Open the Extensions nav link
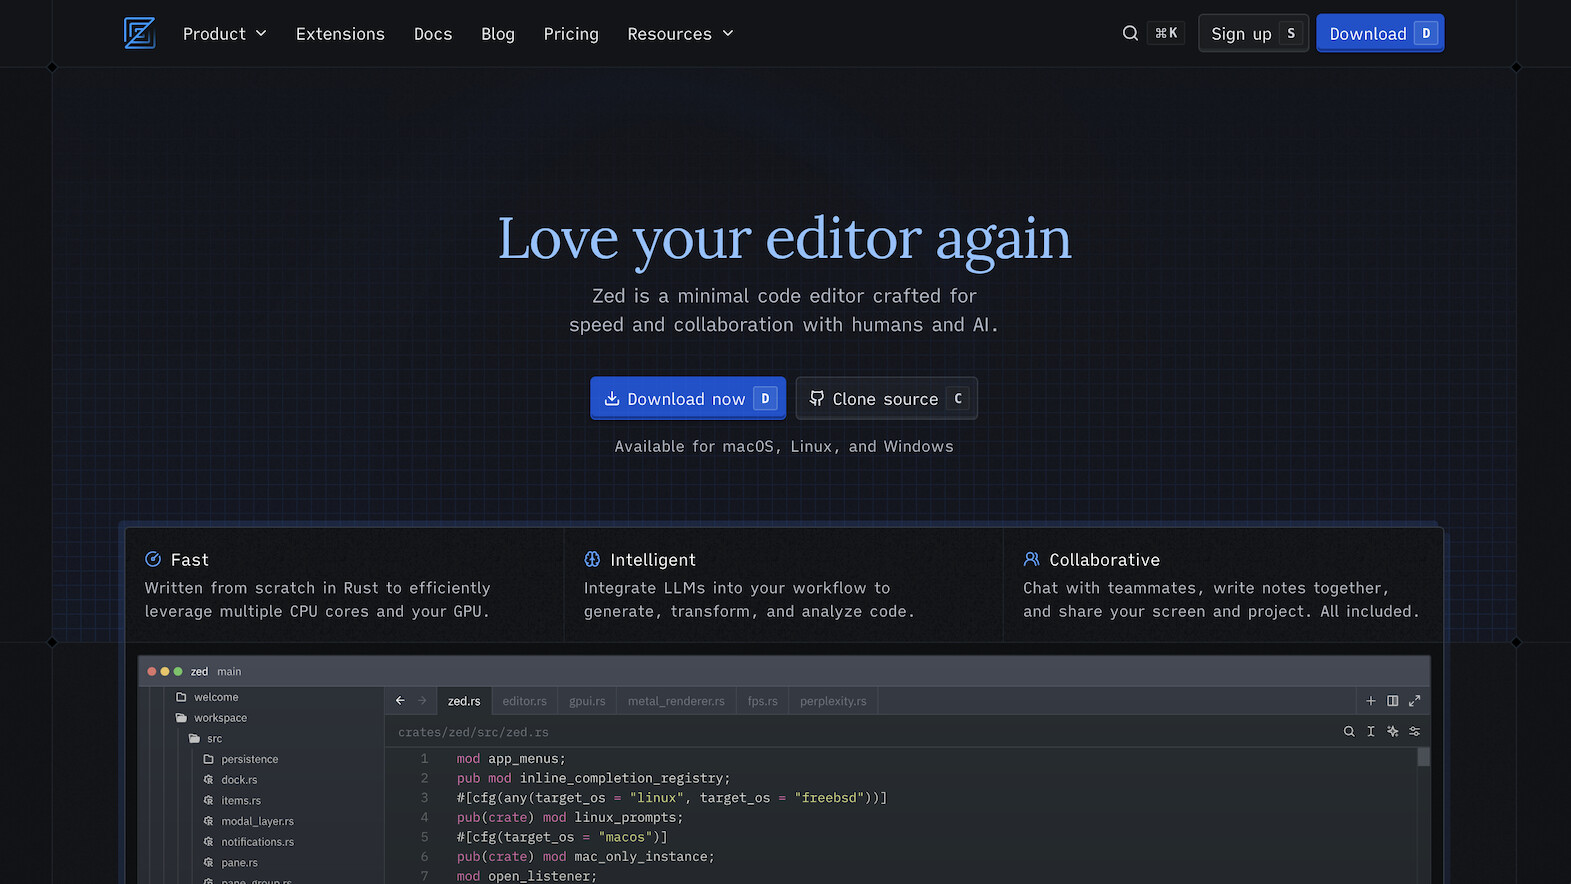 tap(340, 34)
